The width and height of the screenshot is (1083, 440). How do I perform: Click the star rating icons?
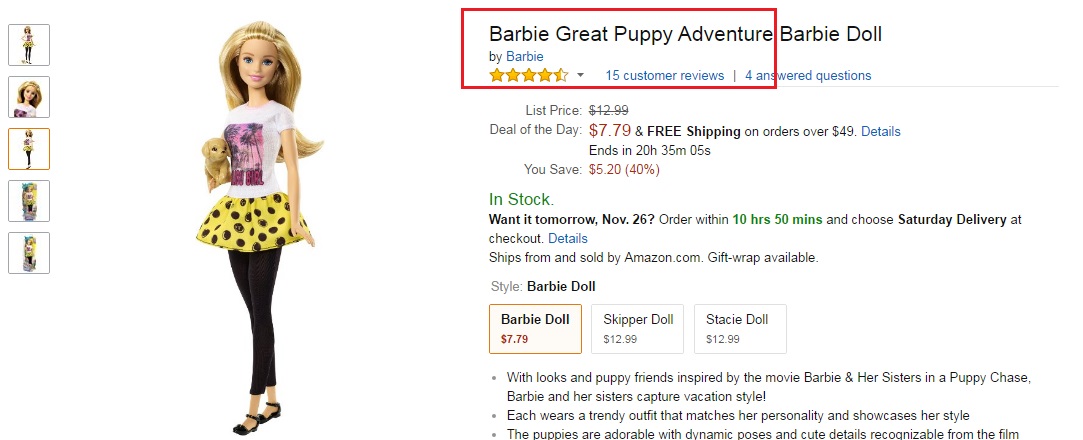(x=528, y=75)
